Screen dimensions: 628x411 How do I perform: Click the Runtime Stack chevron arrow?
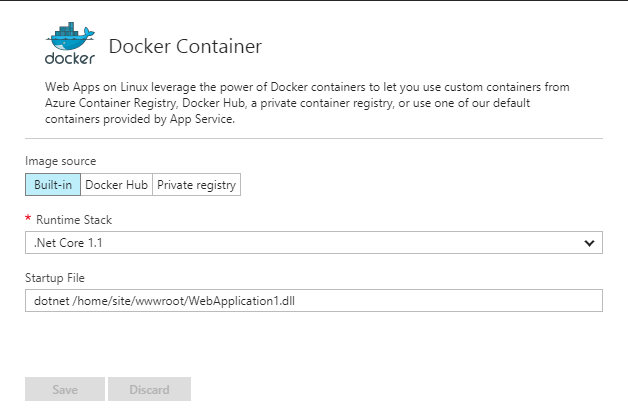[x=589, y=243]
